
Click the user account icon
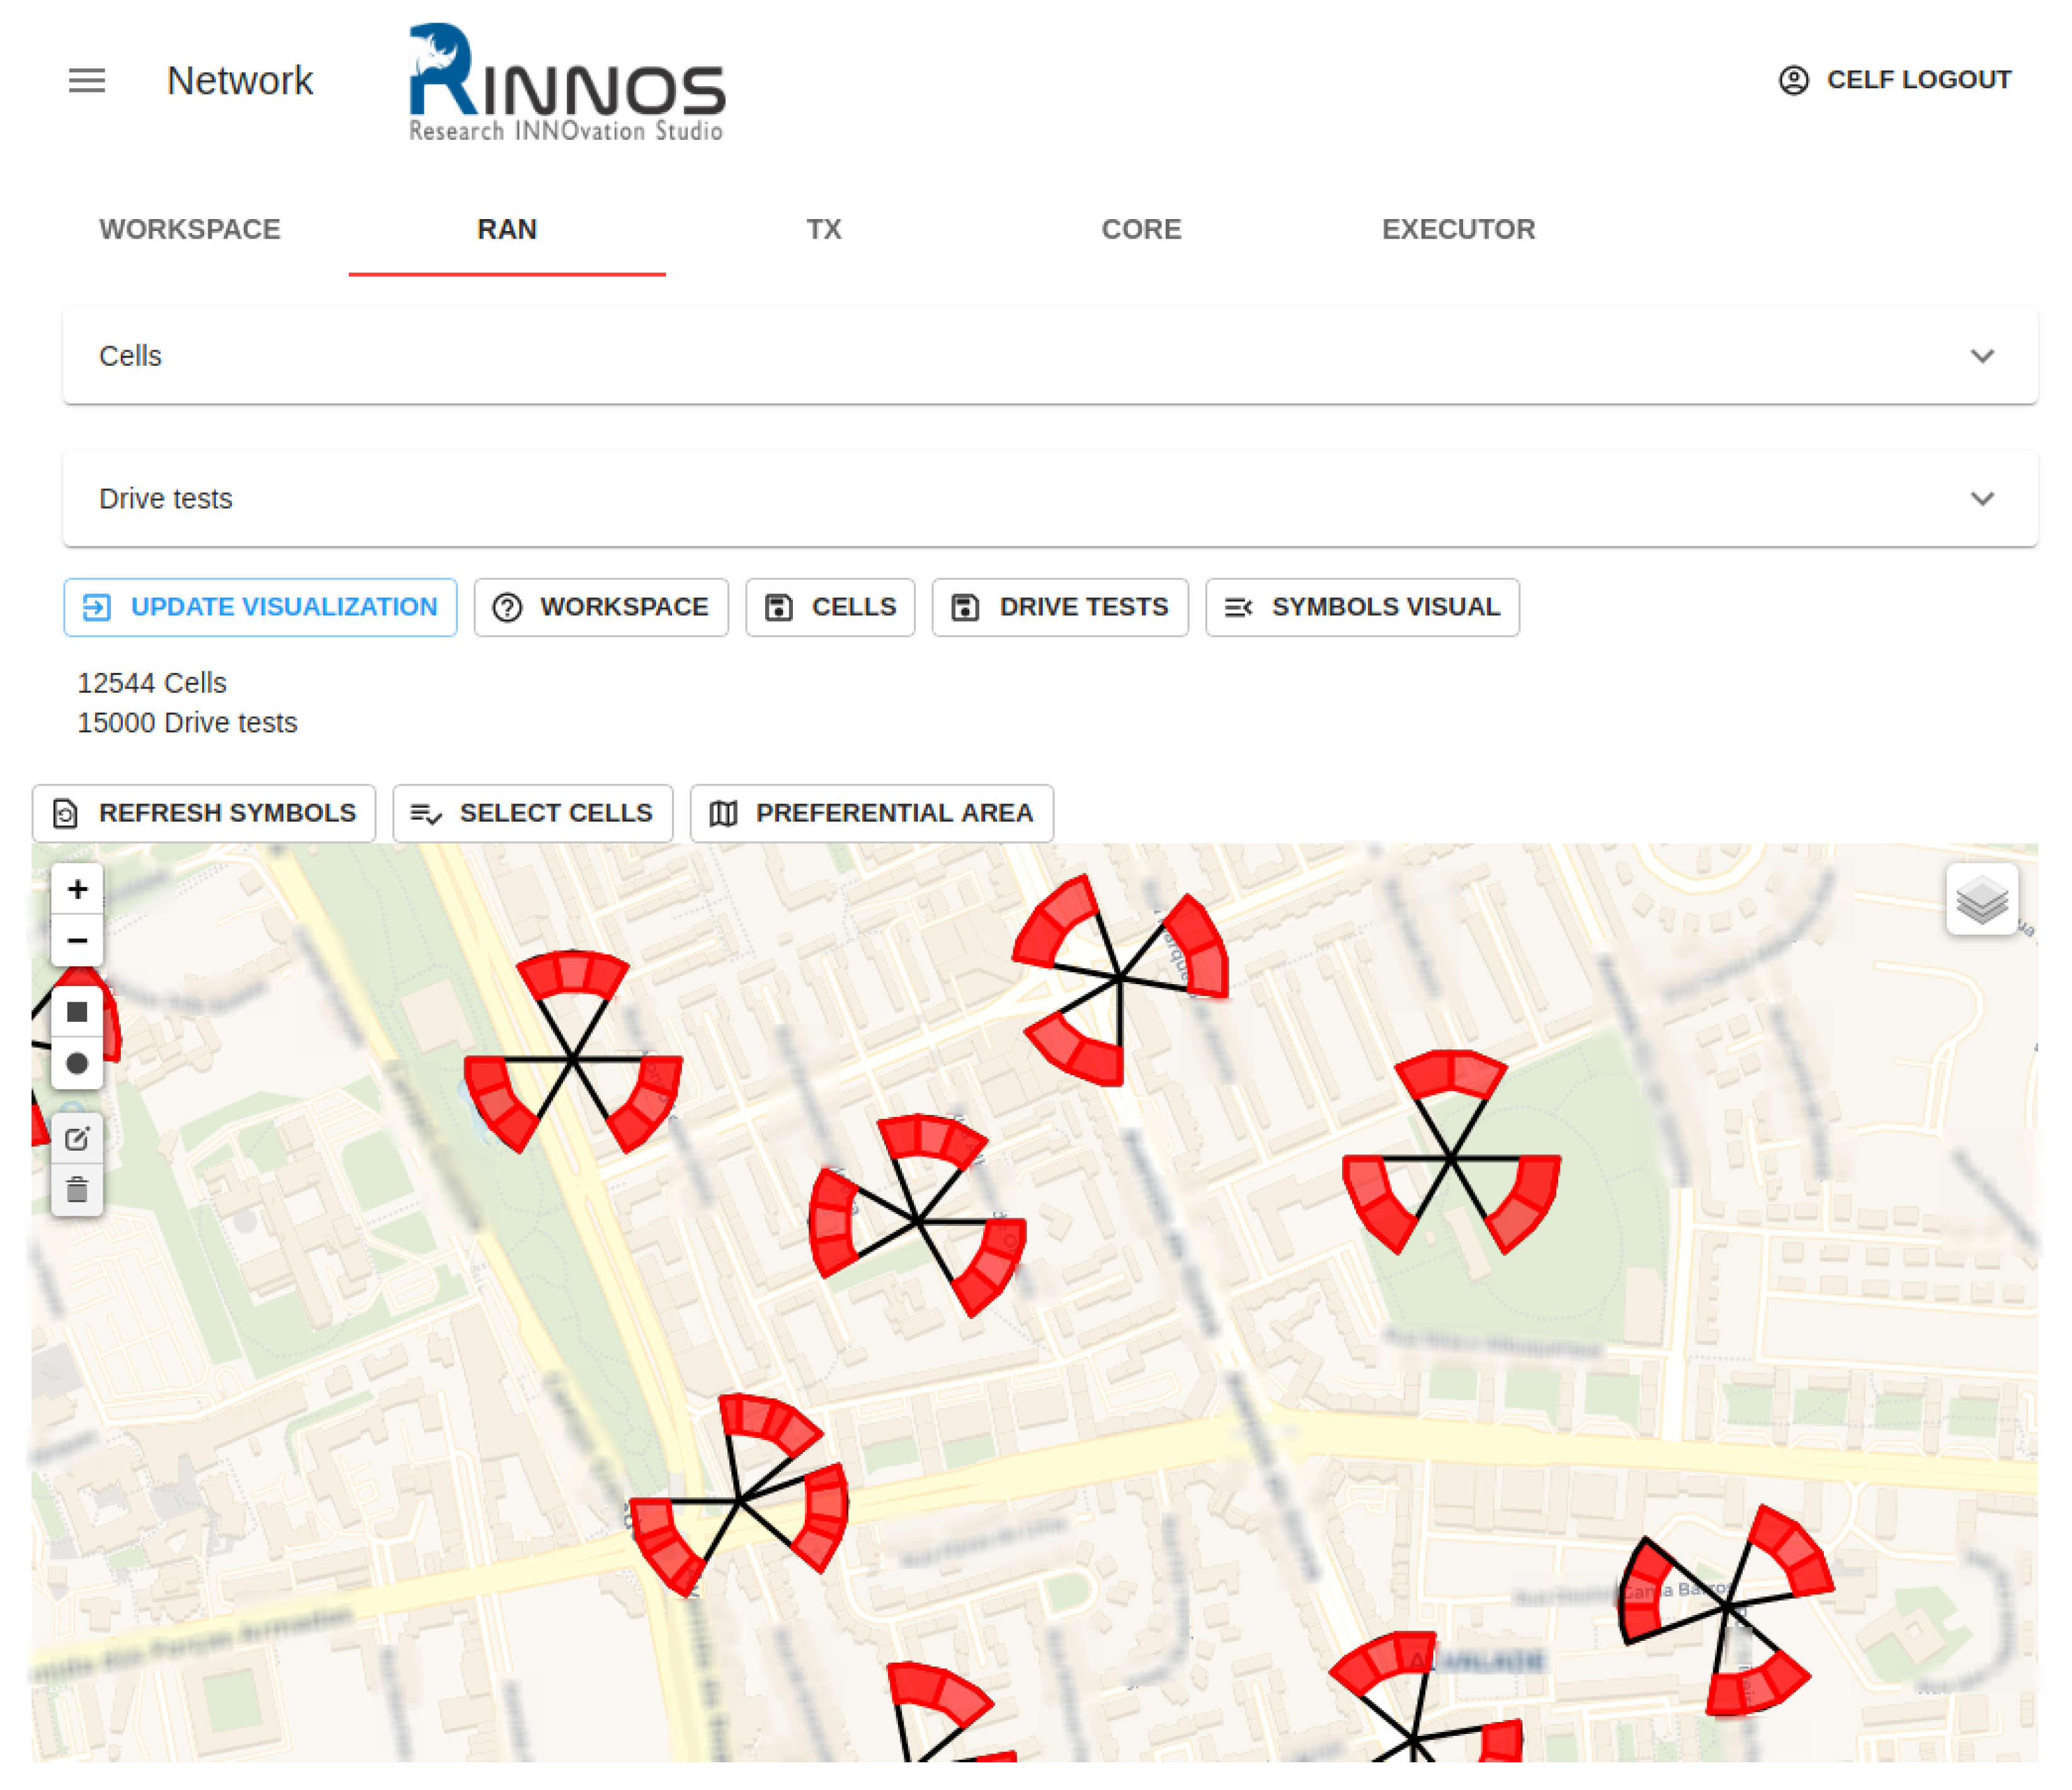tap(1793, 80)
